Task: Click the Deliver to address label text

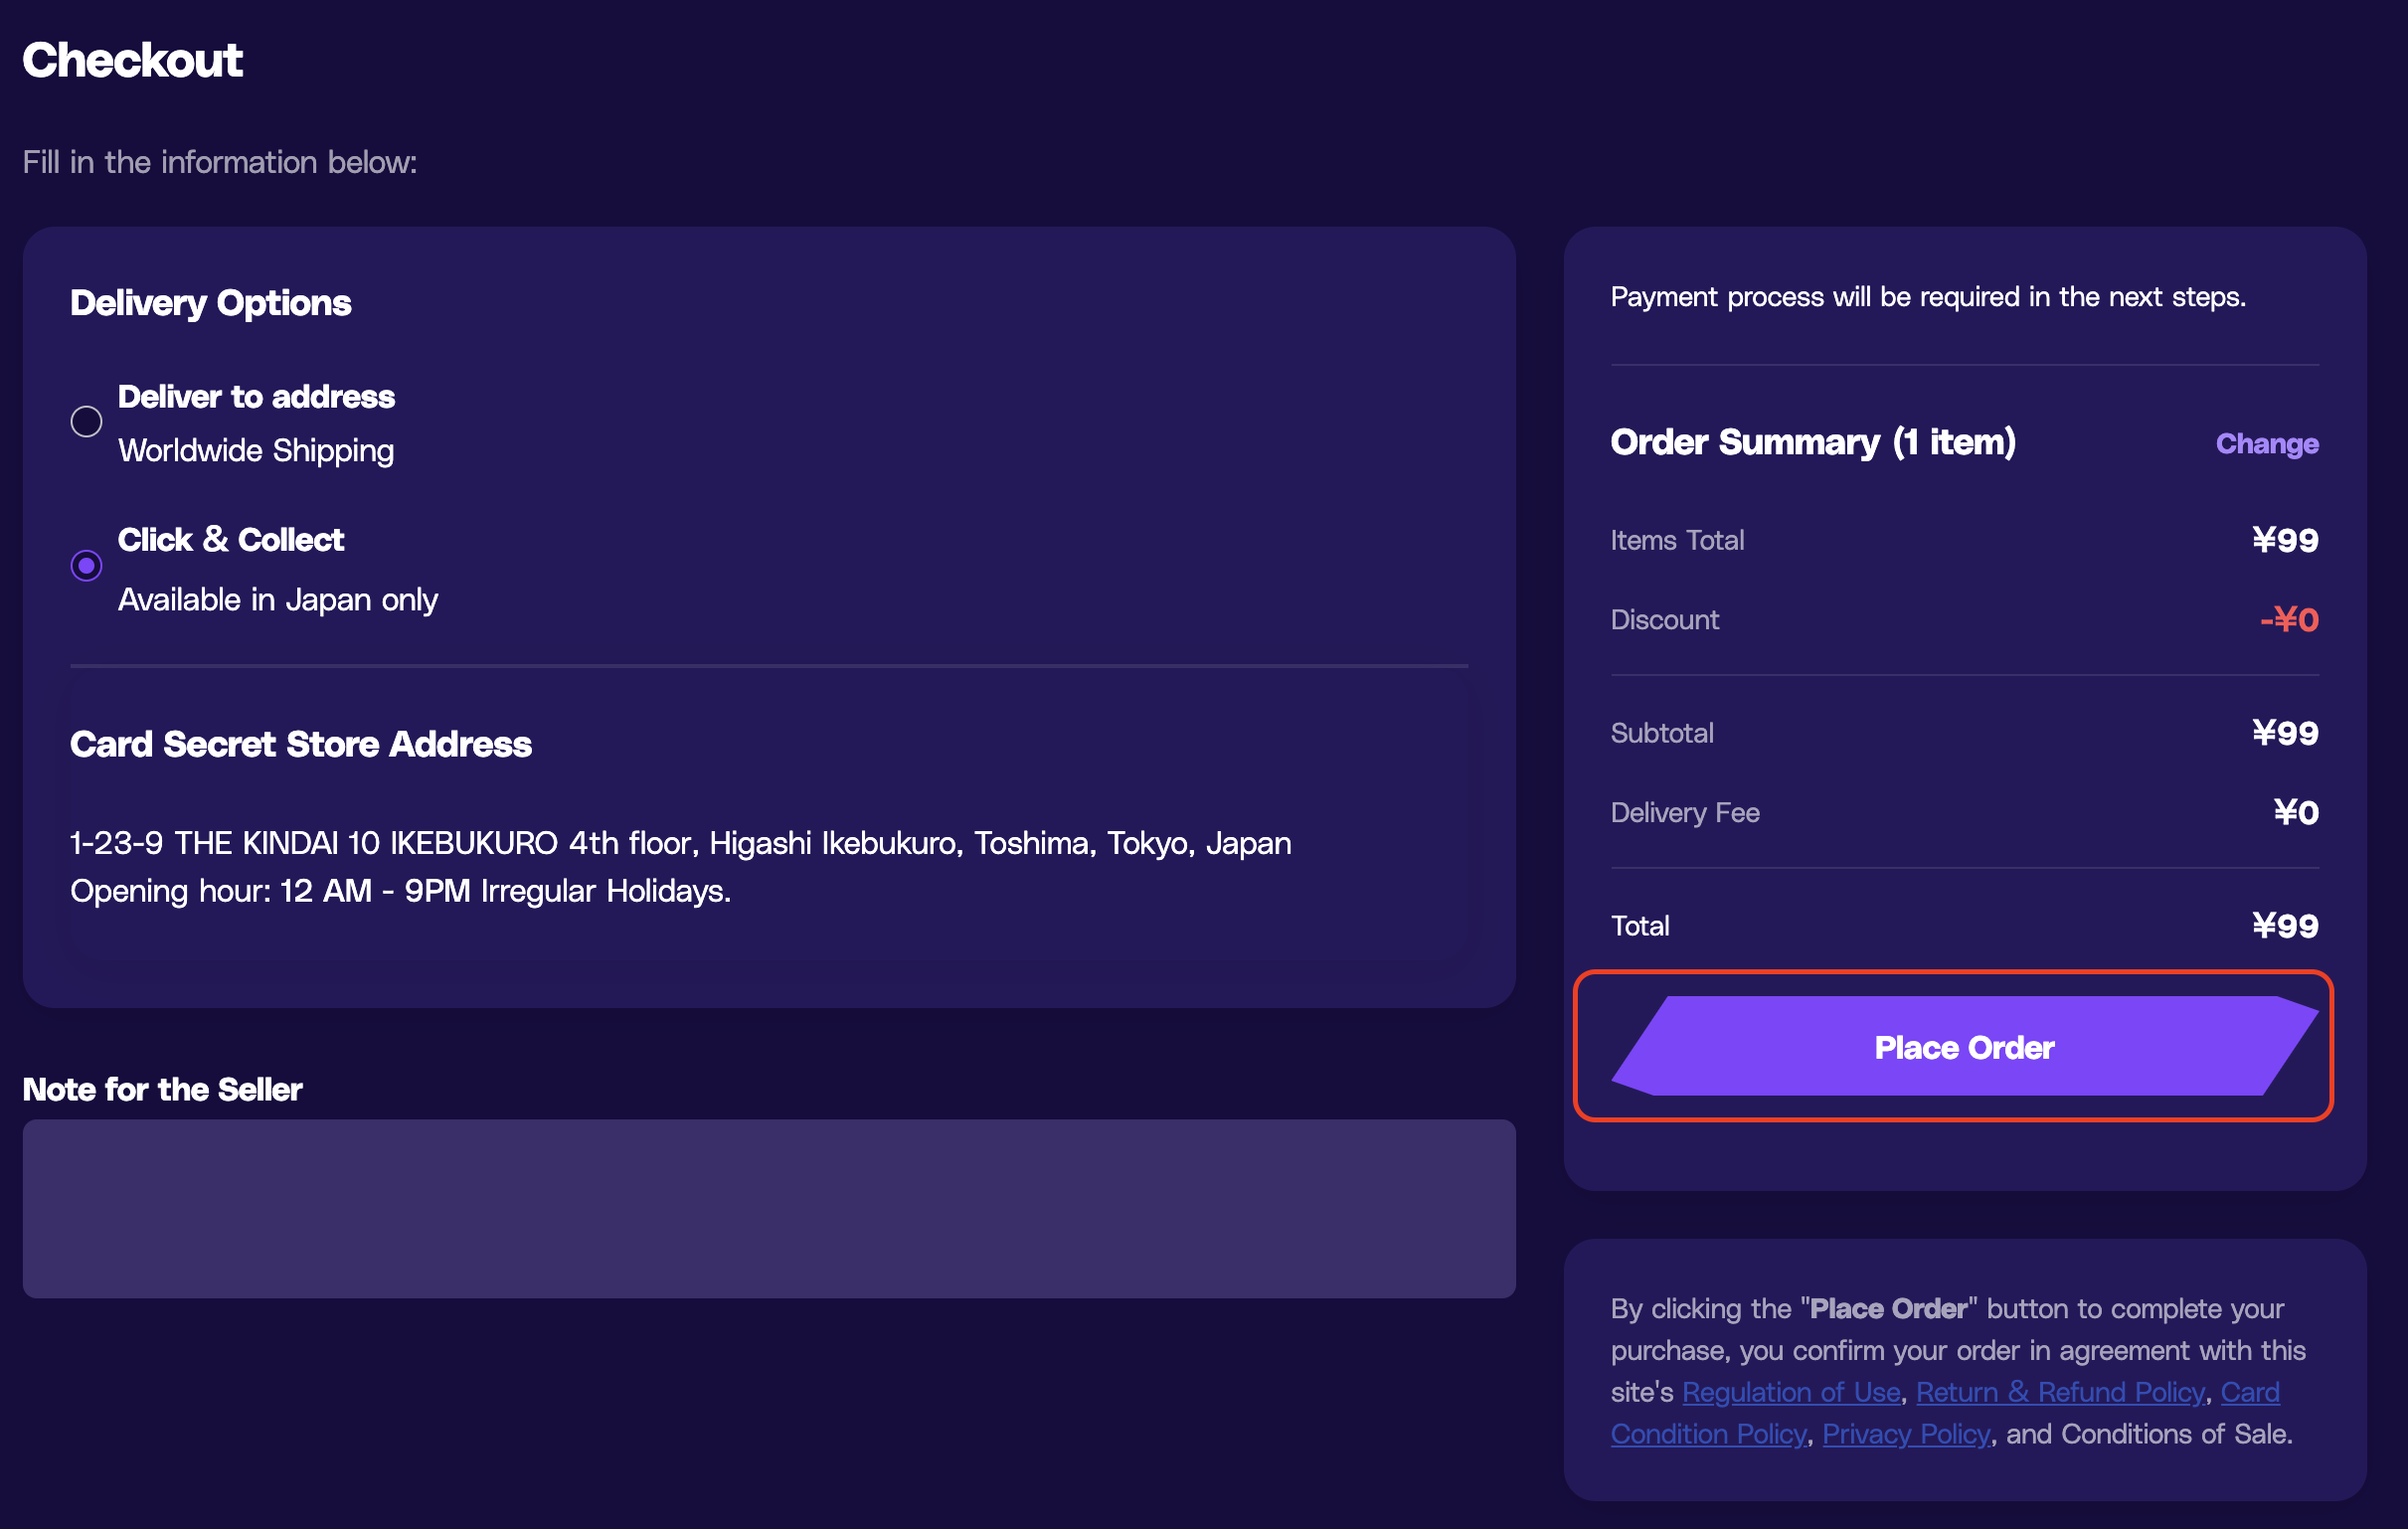Action: (x=256, y=397)
